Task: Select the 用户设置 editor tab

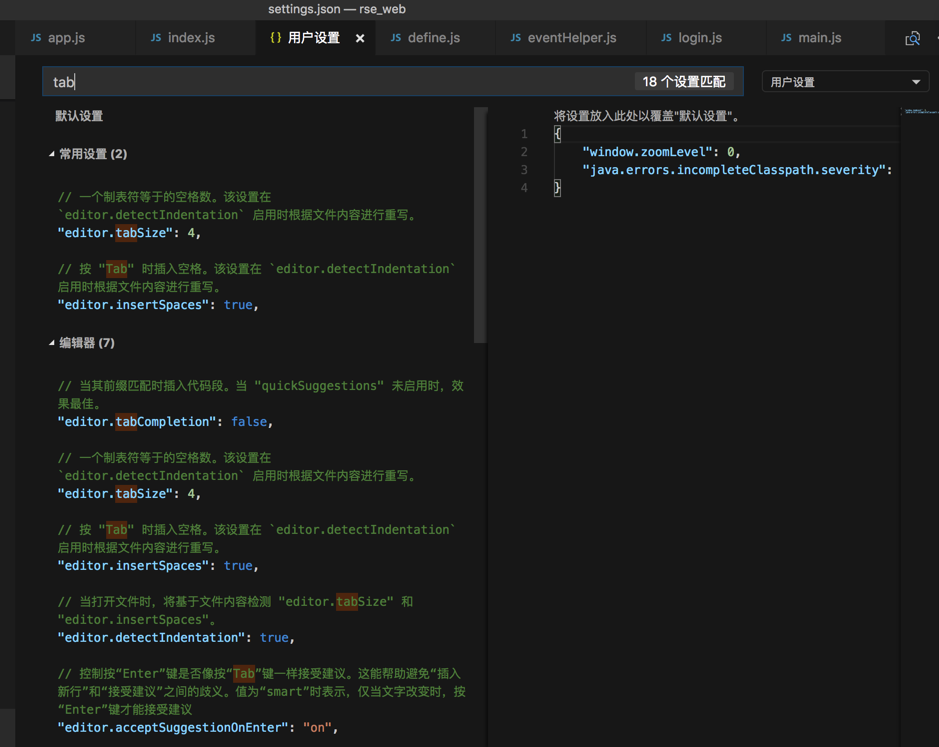Action: click(x=313, y=38)
